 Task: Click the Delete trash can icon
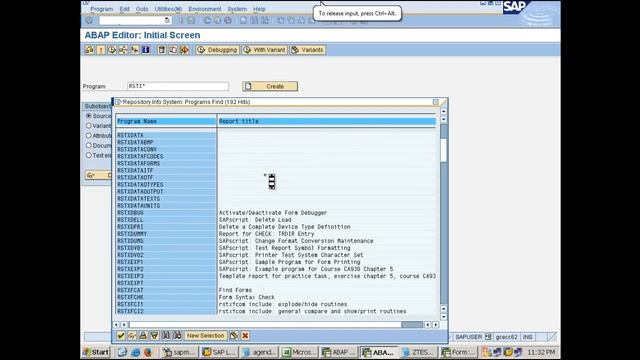click(162, 50)
